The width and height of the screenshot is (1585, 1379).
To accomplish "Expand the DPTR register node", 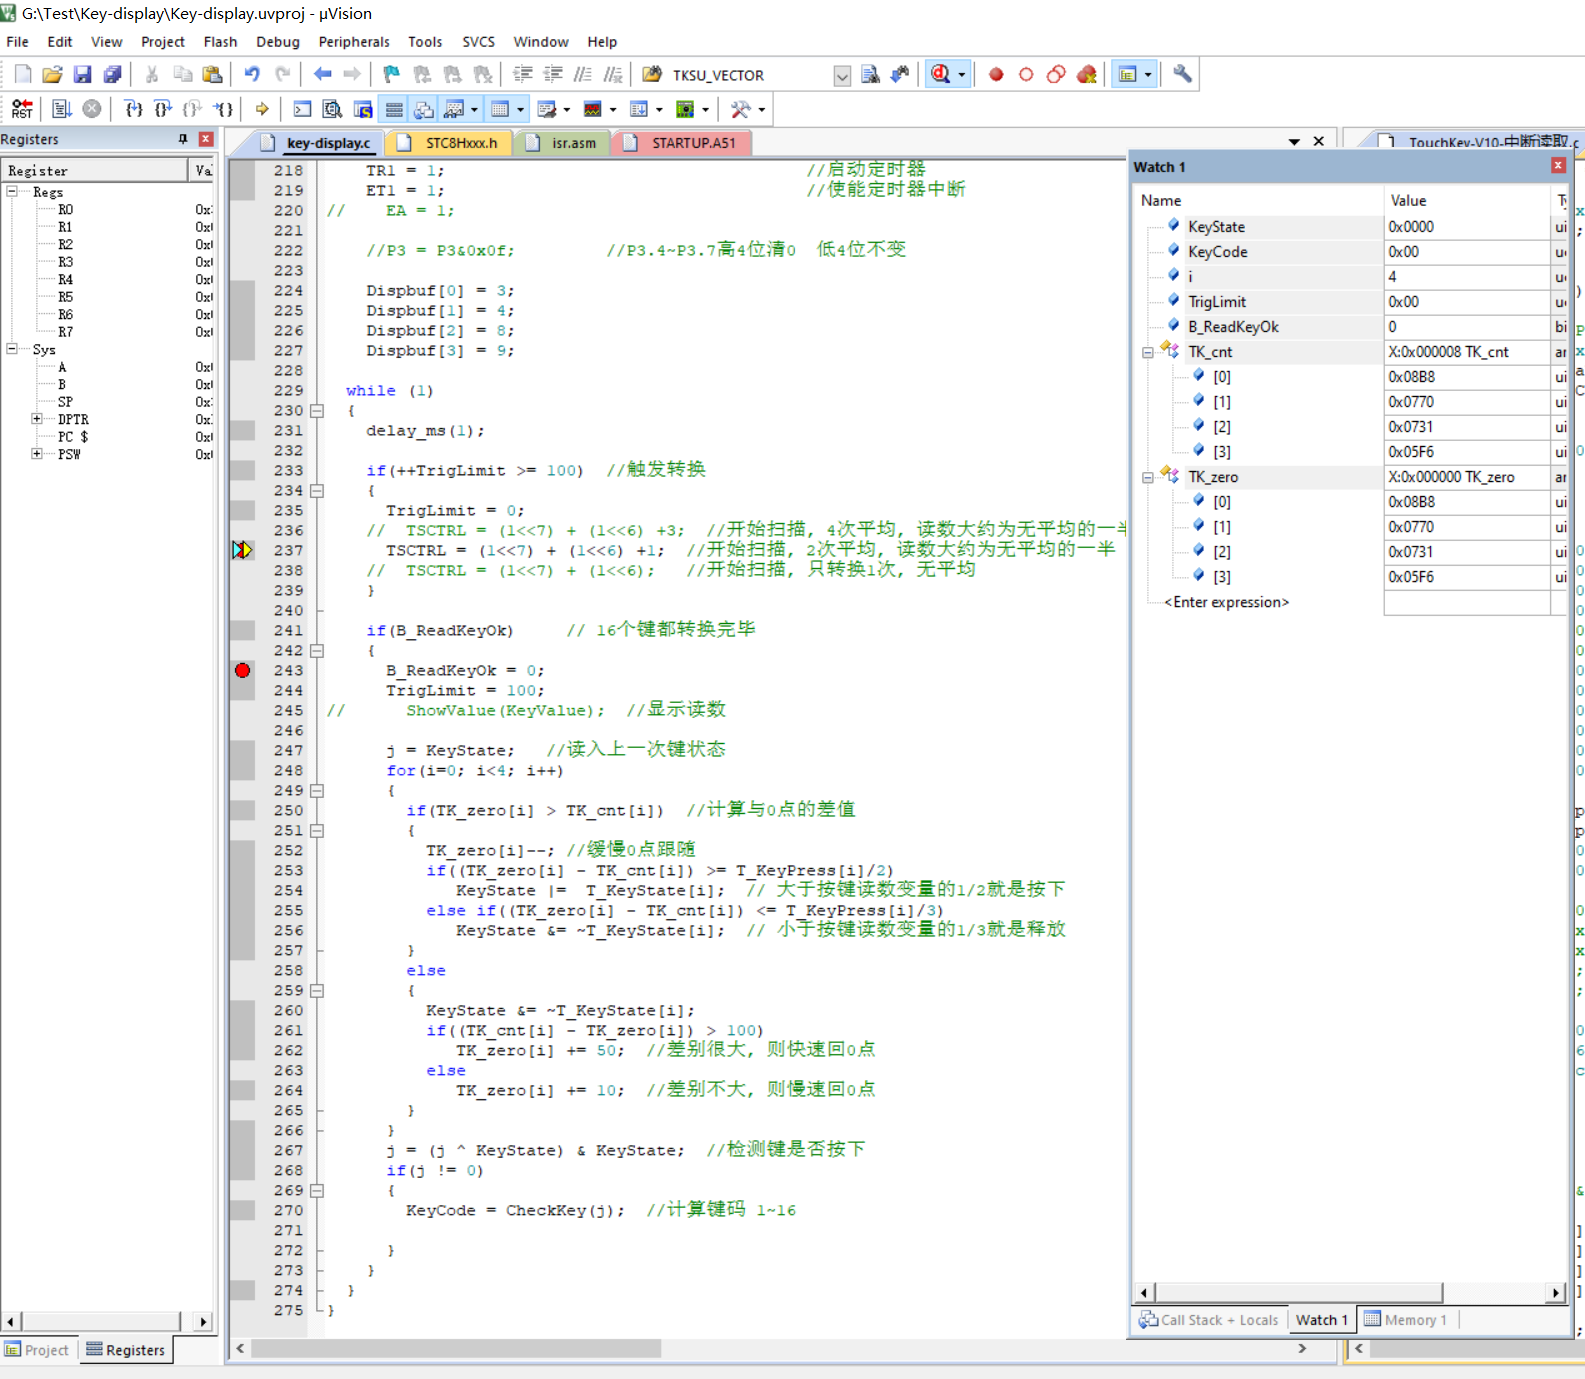I will pyautogui.click(x=37, y=419).
